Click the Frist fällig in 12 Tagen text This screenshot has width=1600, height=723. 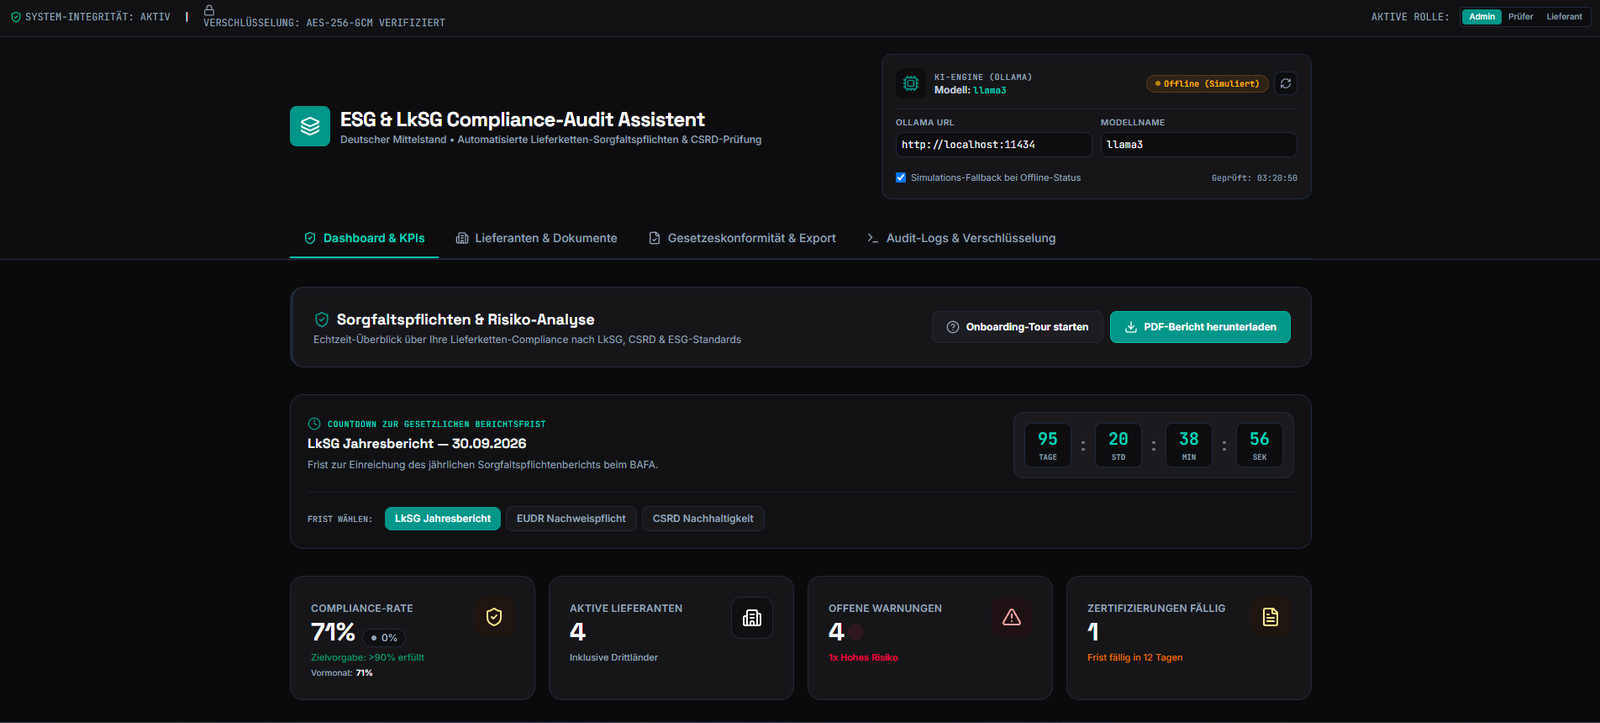pyautogui.click(x=1135, y=657)
